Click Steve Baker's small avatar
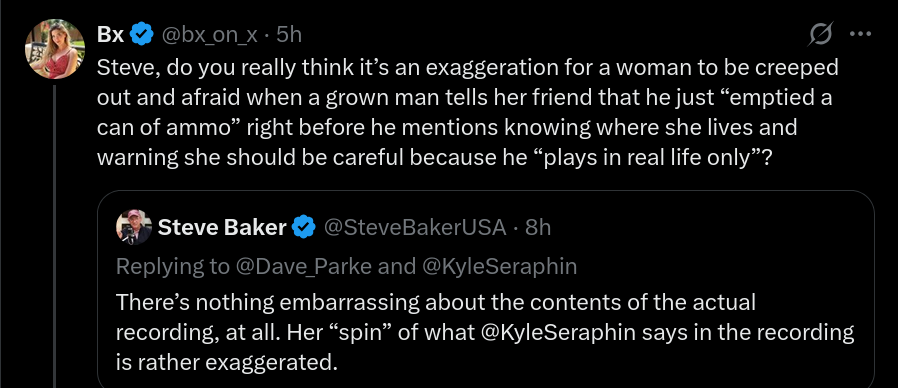898x388 pixels. pyautogui.click(x=134, y=228)
